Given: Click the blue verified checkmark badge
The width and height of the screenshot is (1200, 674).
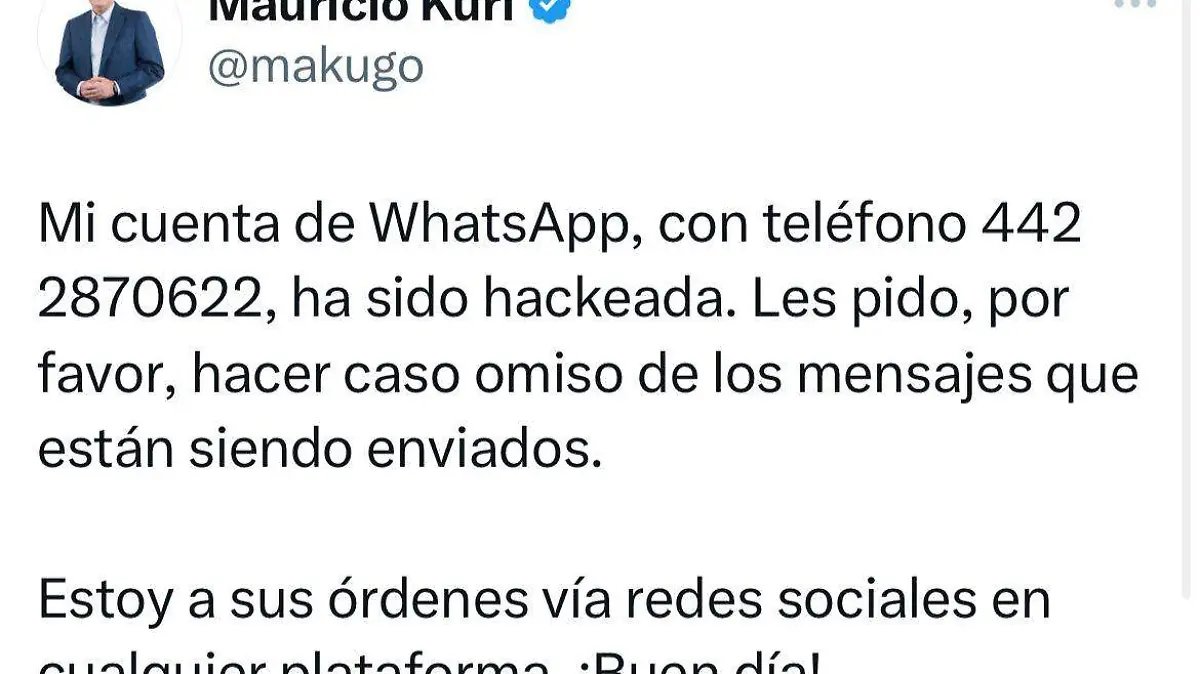Looking at the screenshot, I should click(x=550, y=9).
